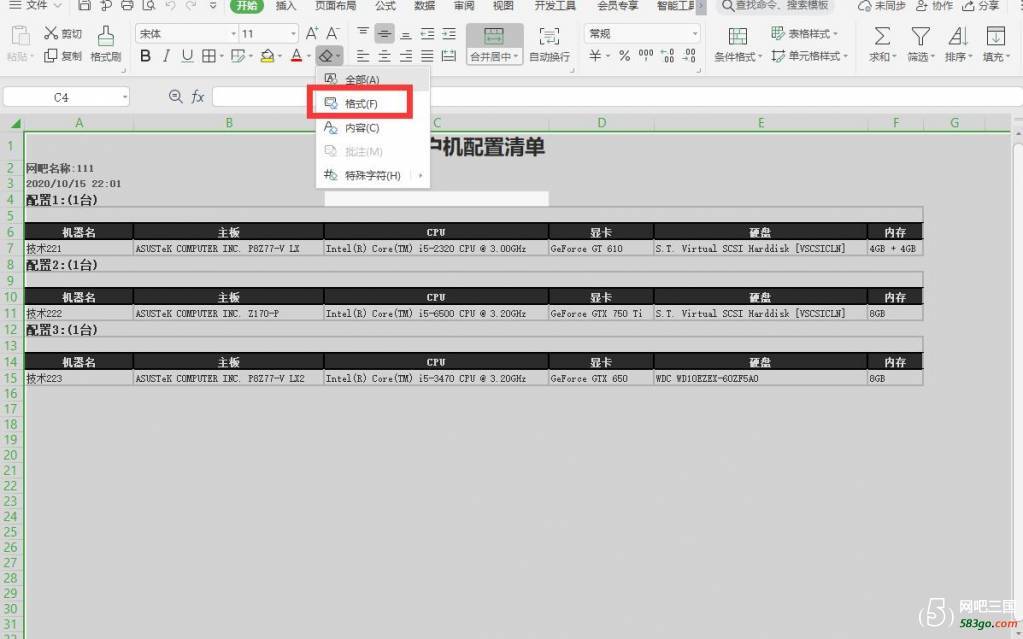The width and height of the screenshot is (1023, 639).
Task: Choose Contents (内容(C)) from clear menu
Action: [x=373, y=127]
